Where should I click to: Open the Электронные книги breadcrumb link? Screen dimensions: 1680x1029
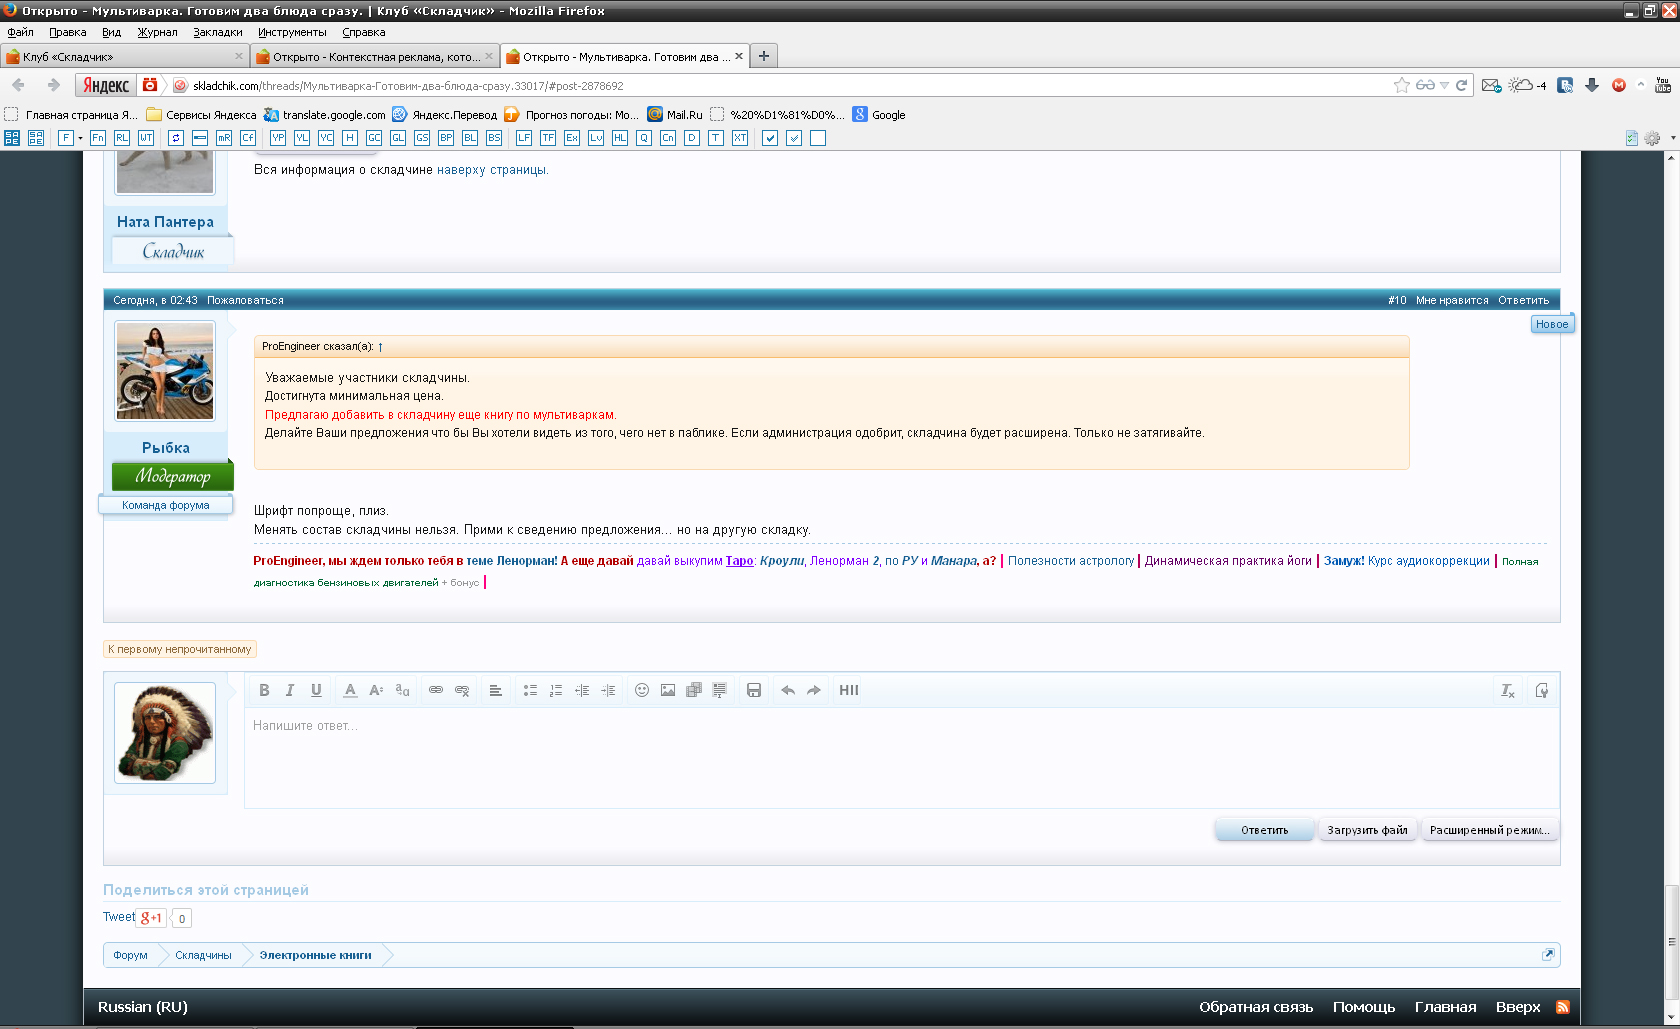tap(315, 955)
